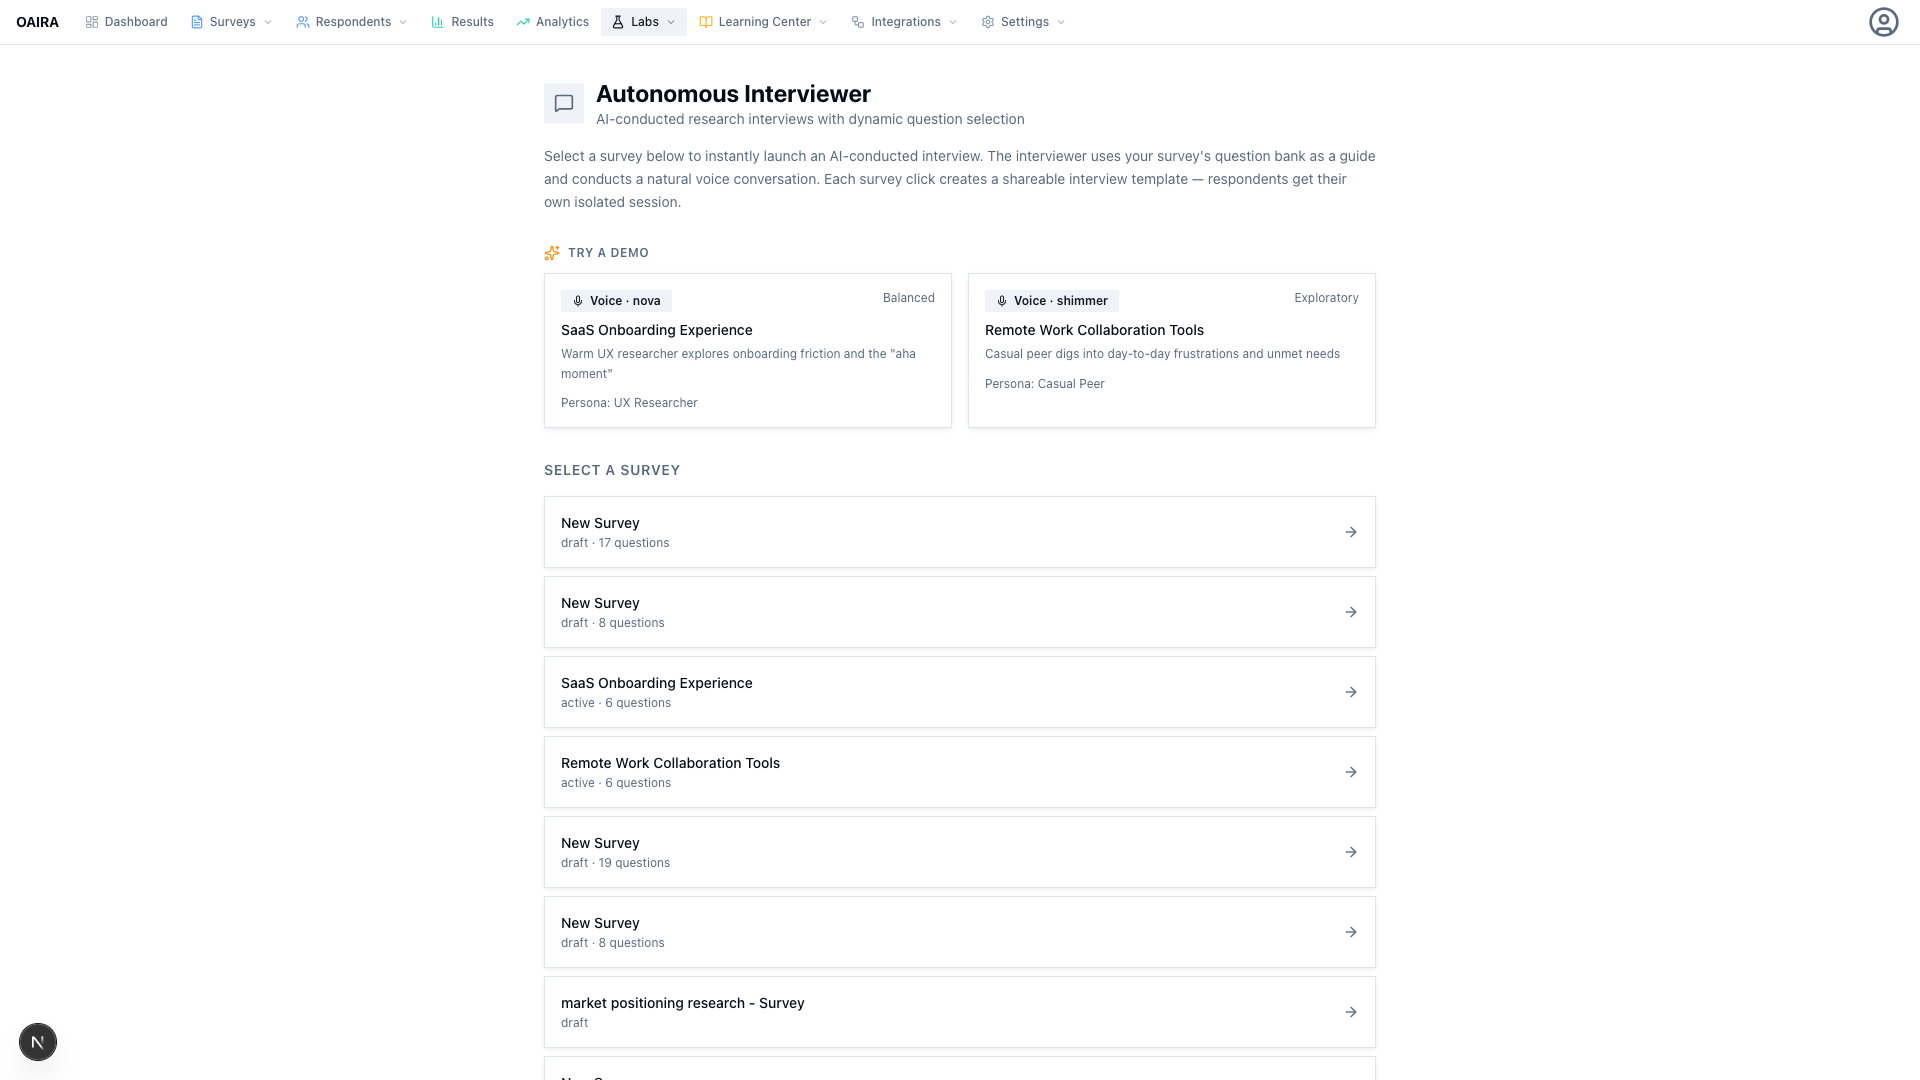Click the Results bar chart icon
The width and height of the screenshot is (1920, 1080).
pos(437,22)
